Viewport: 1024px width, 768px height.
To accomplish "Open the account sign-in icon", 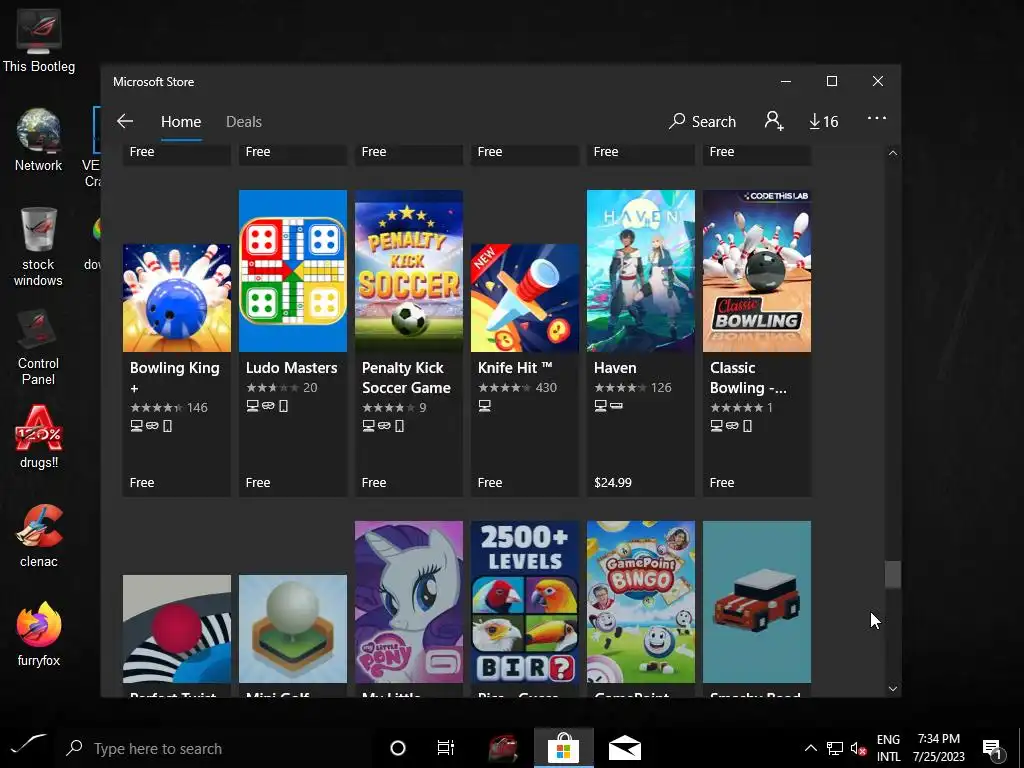I will [774, 121].
